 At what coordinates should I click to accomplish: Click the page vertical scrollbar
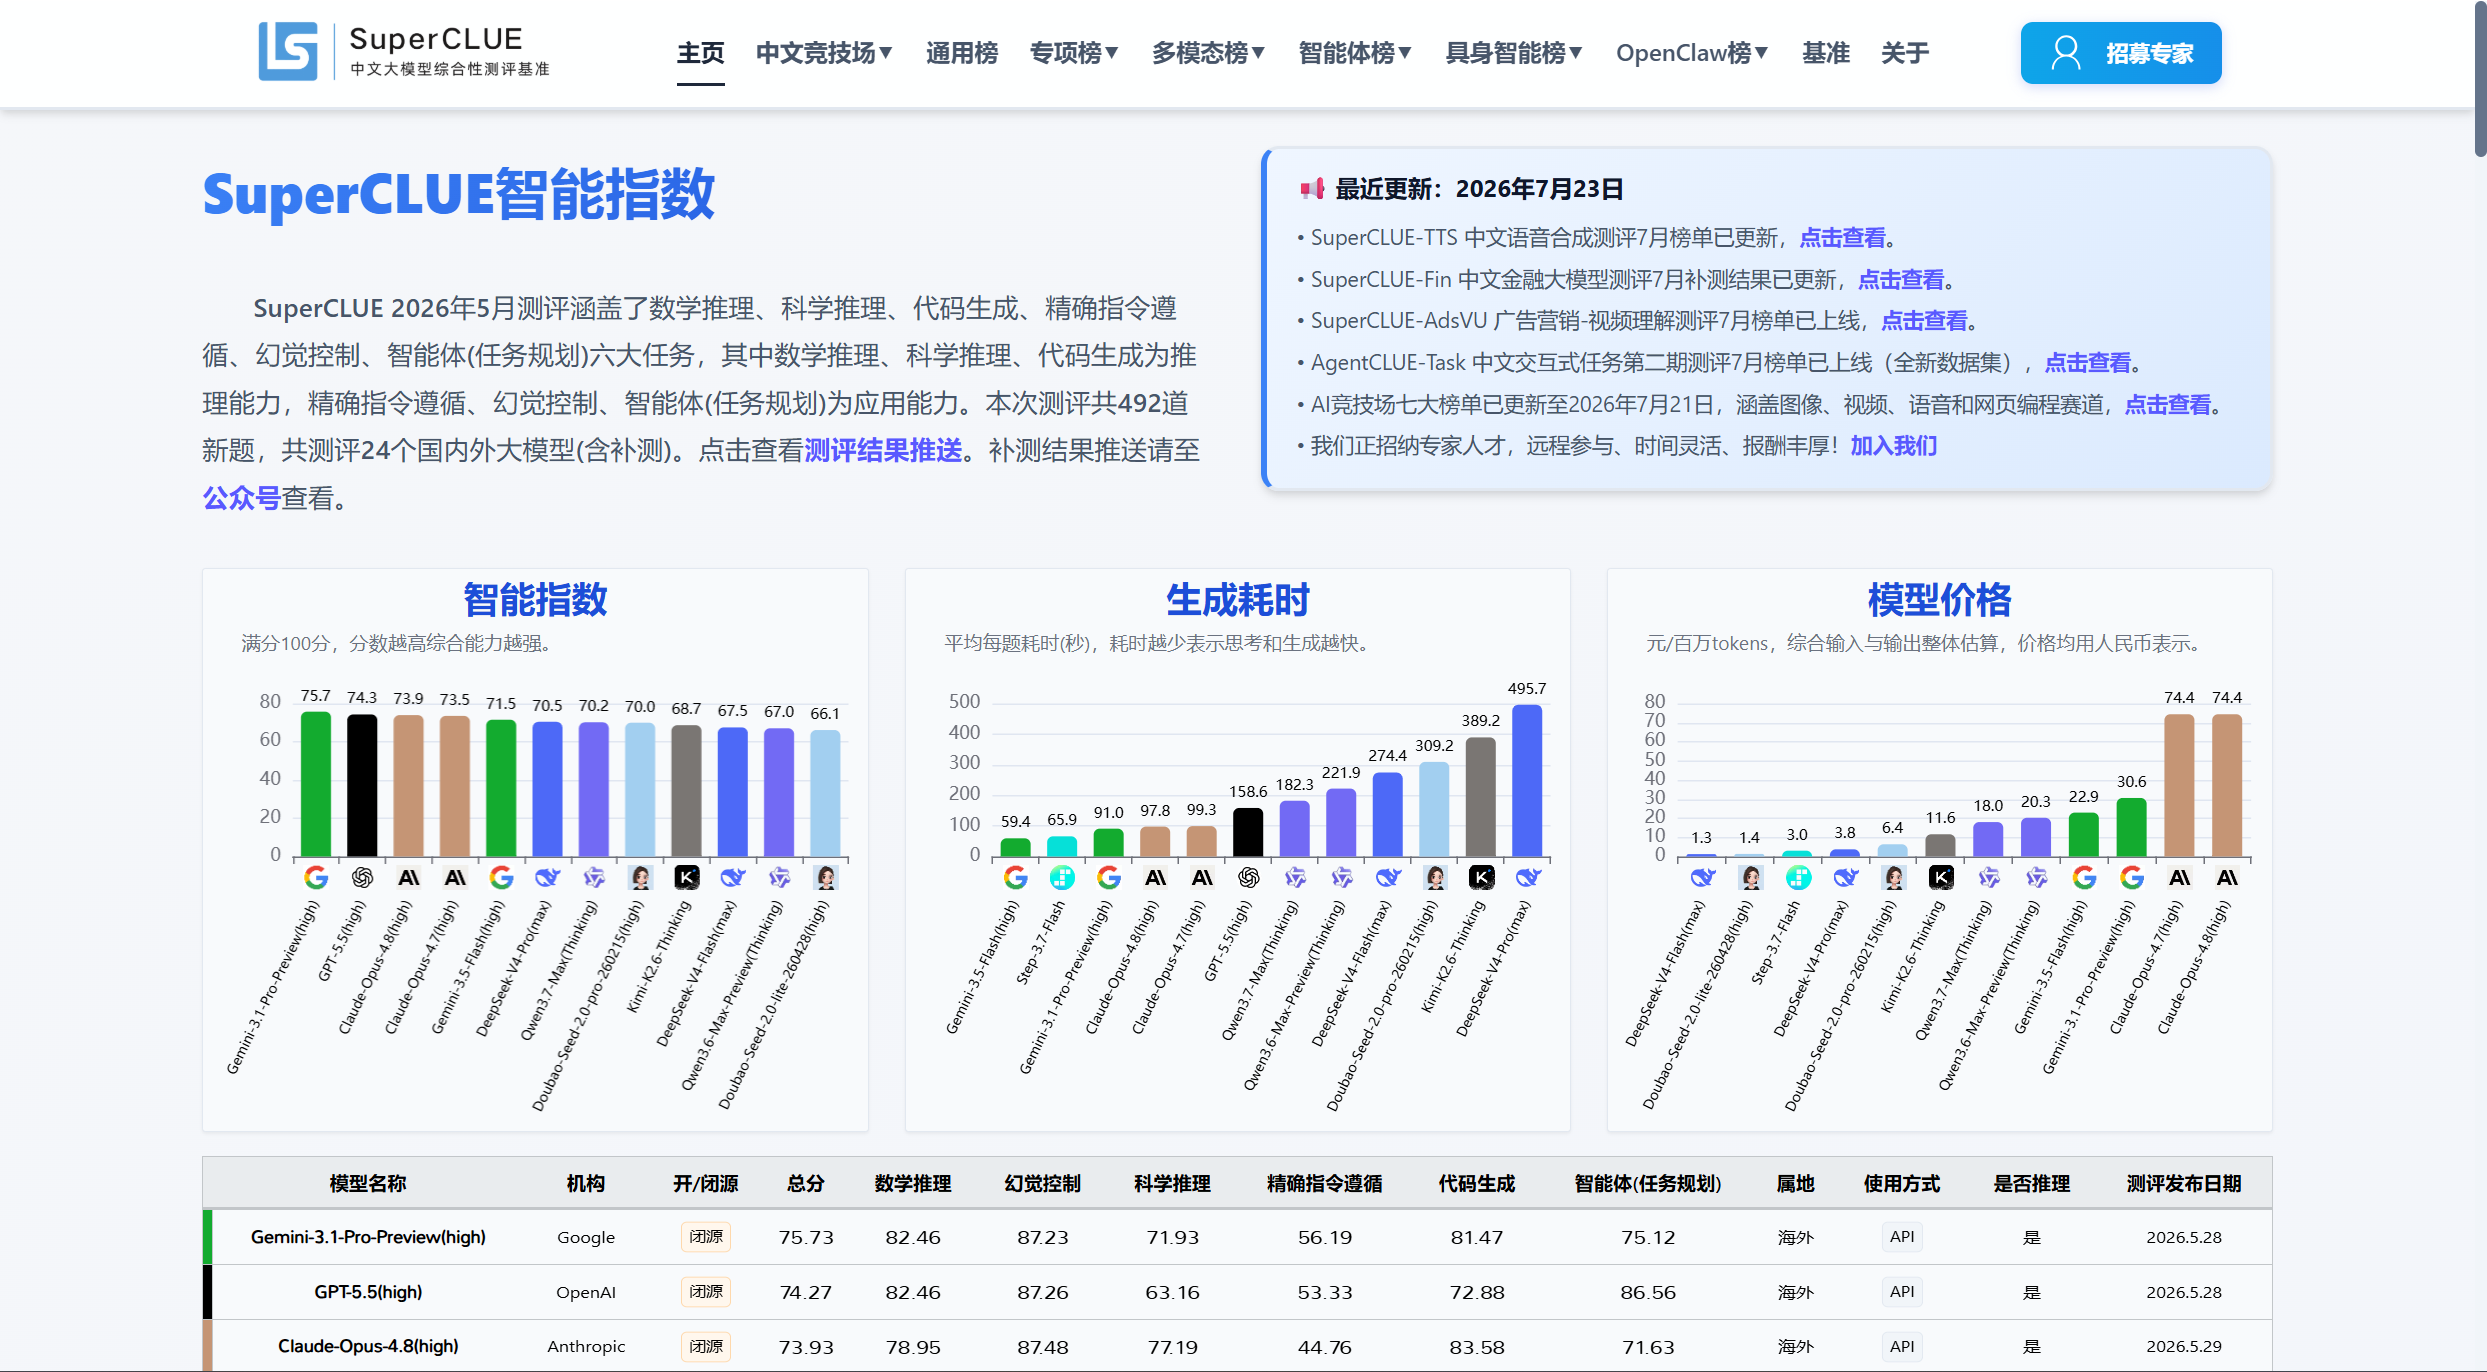pyautogui.click(x=2480, y=78)
